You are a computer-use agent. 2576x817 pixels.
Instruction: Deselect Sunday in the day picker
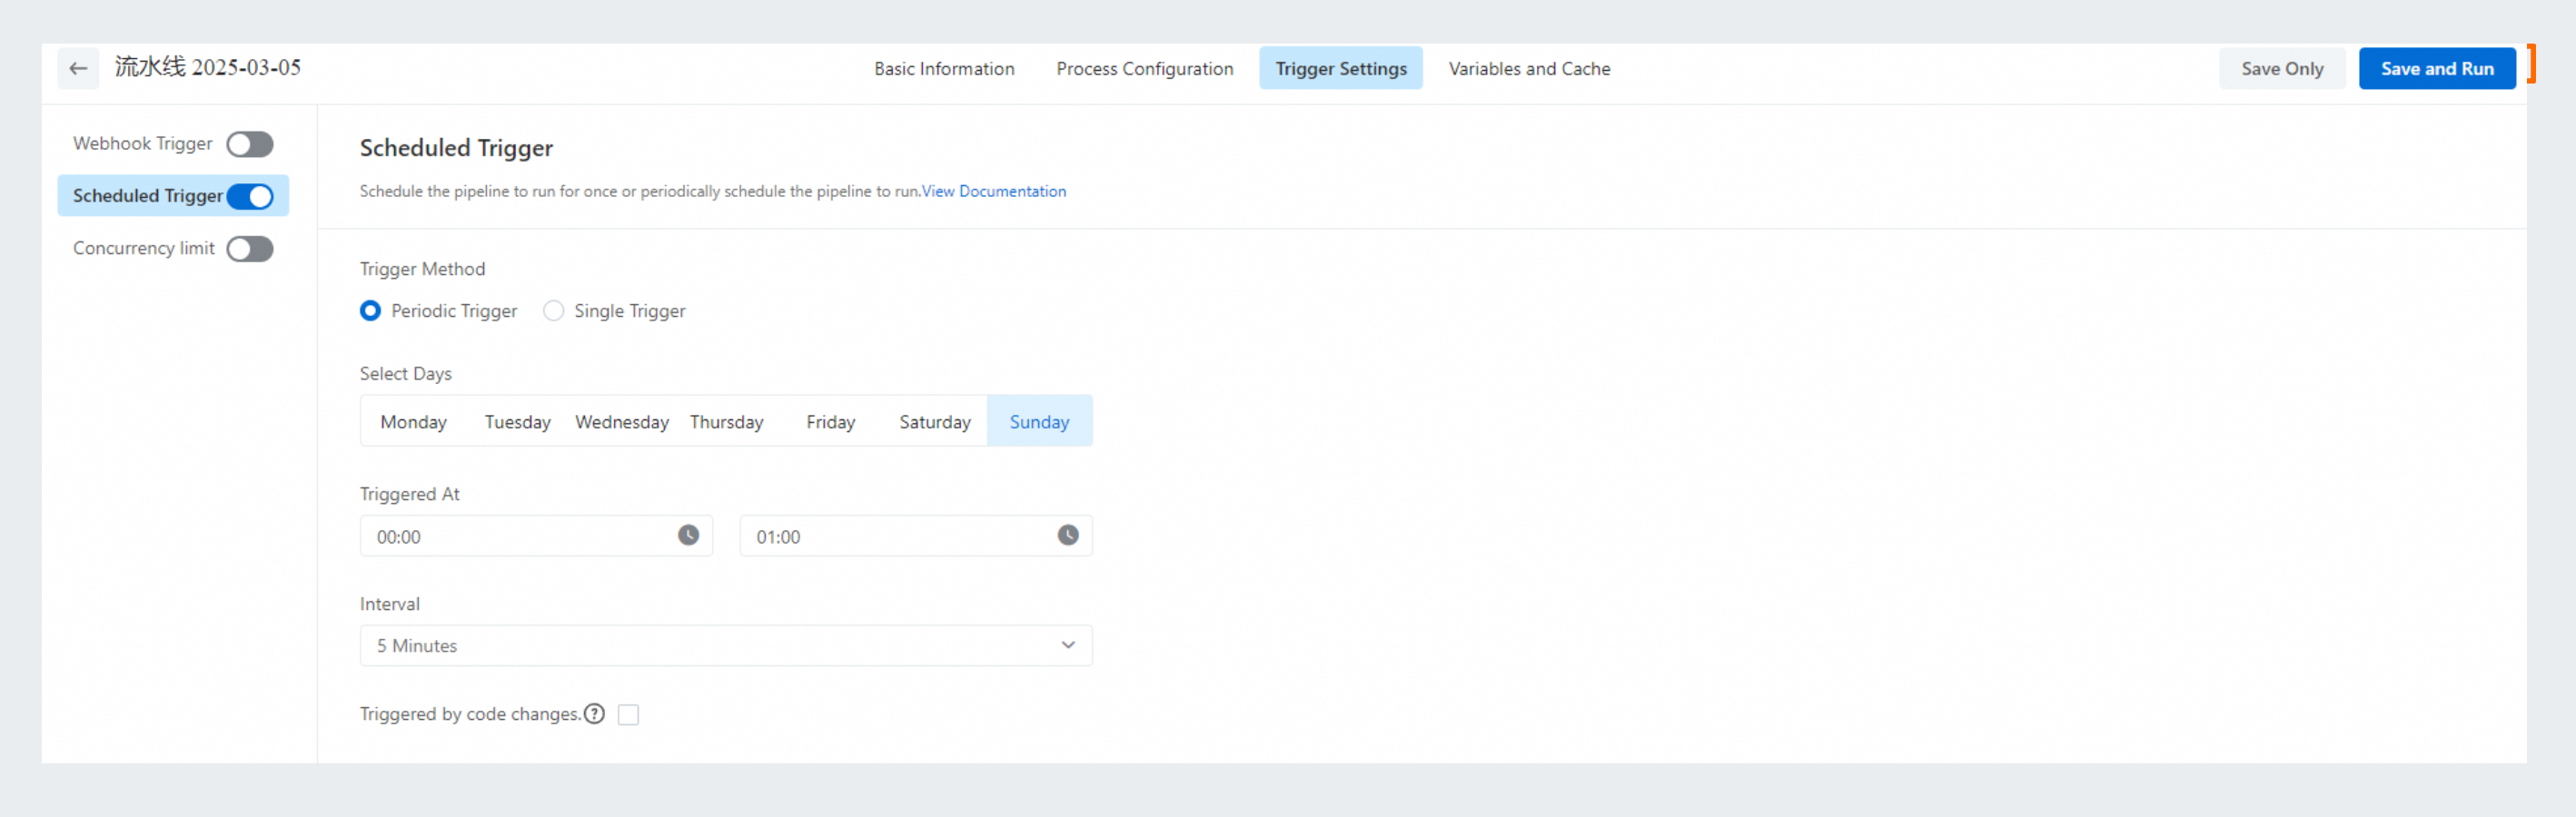coord(1040,422)
